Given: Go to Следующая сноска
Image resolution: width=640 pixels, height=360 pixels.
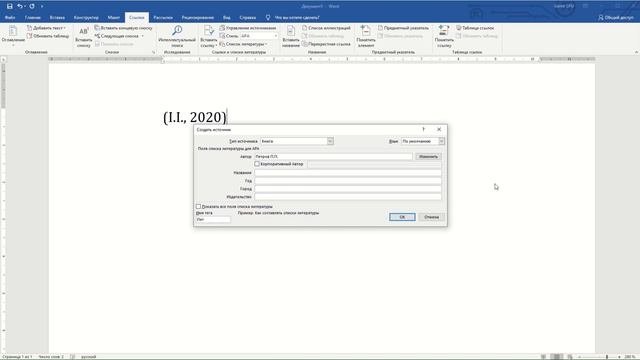Looking at the screenshot, I should click(x=117, y=36).
